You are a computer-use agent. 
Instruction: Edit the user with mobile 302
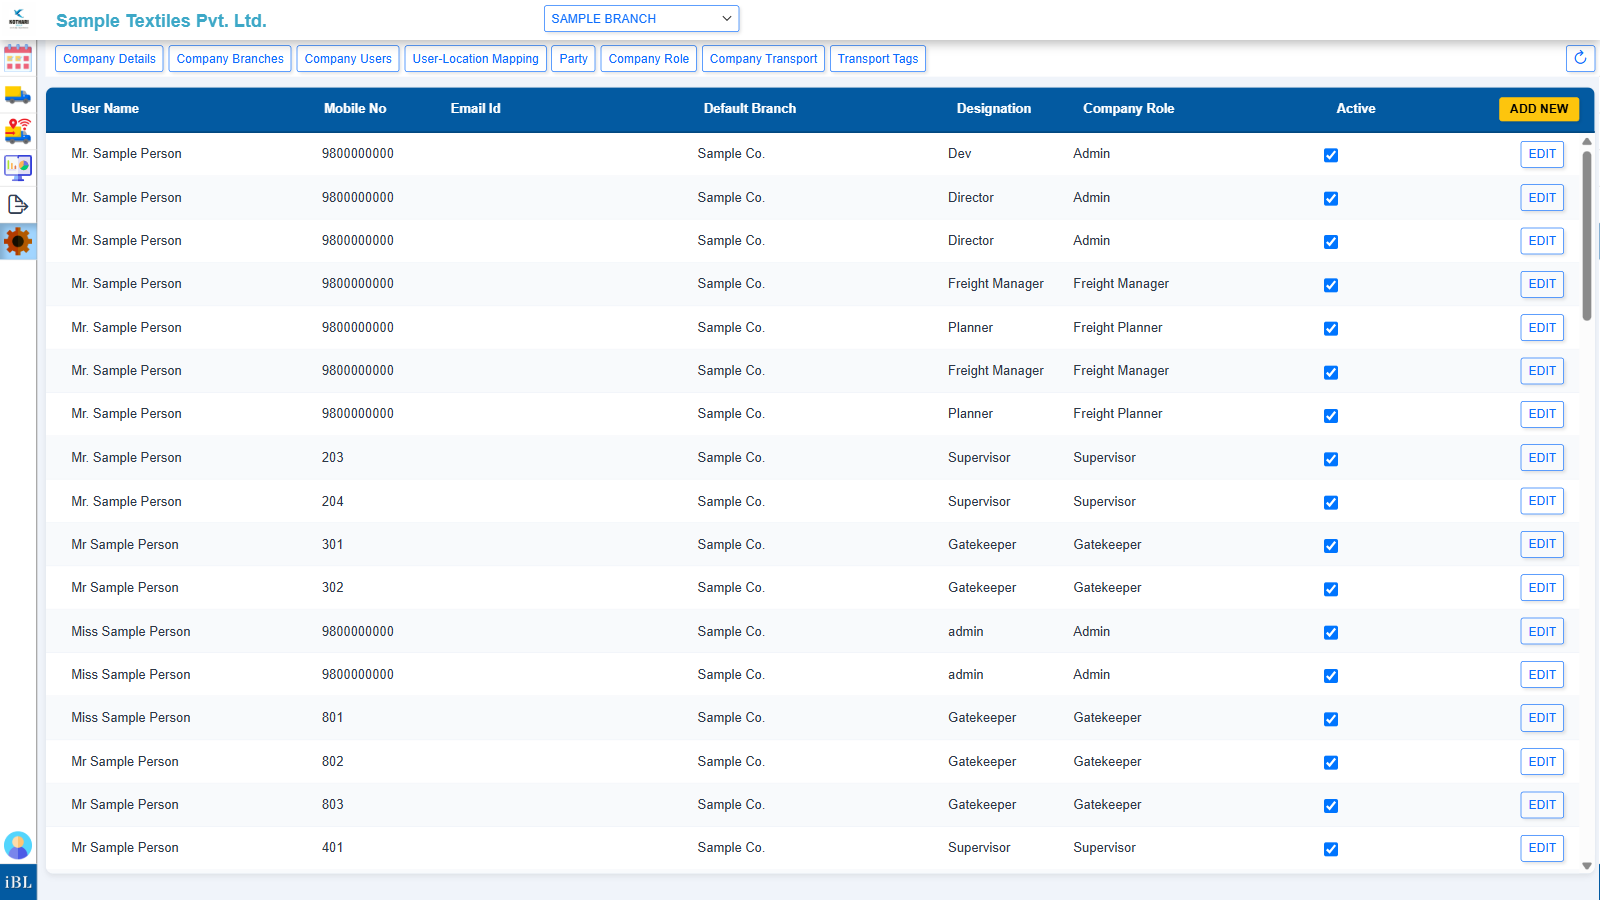1542,588
